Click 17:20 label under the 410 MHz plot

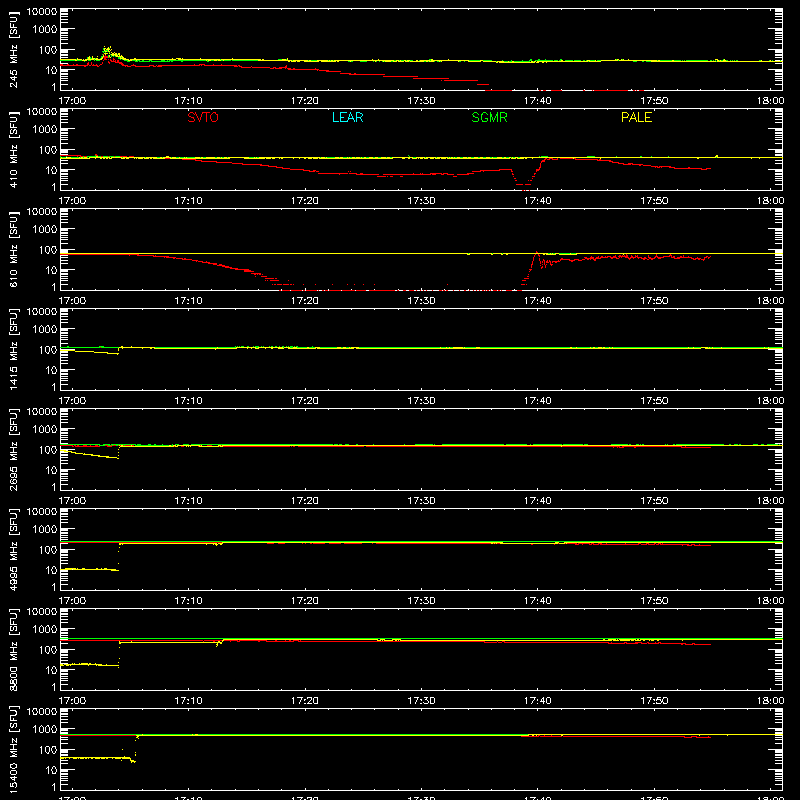coord(305,201)
